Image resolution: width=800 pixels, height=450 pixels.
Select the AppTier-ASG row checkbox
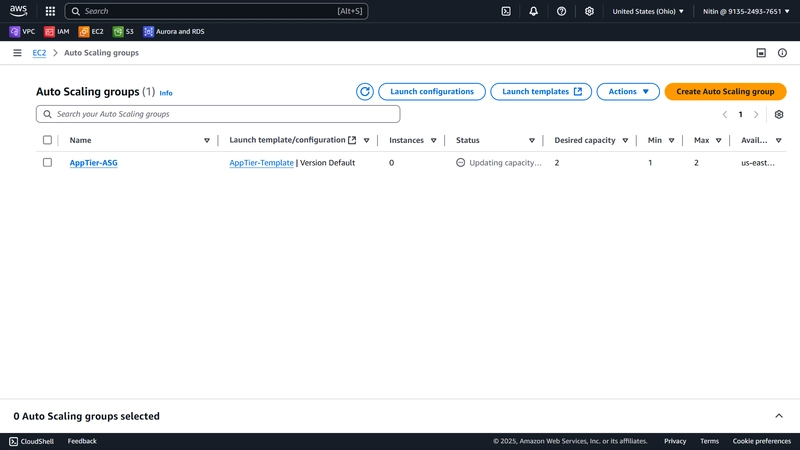(47, 162)
